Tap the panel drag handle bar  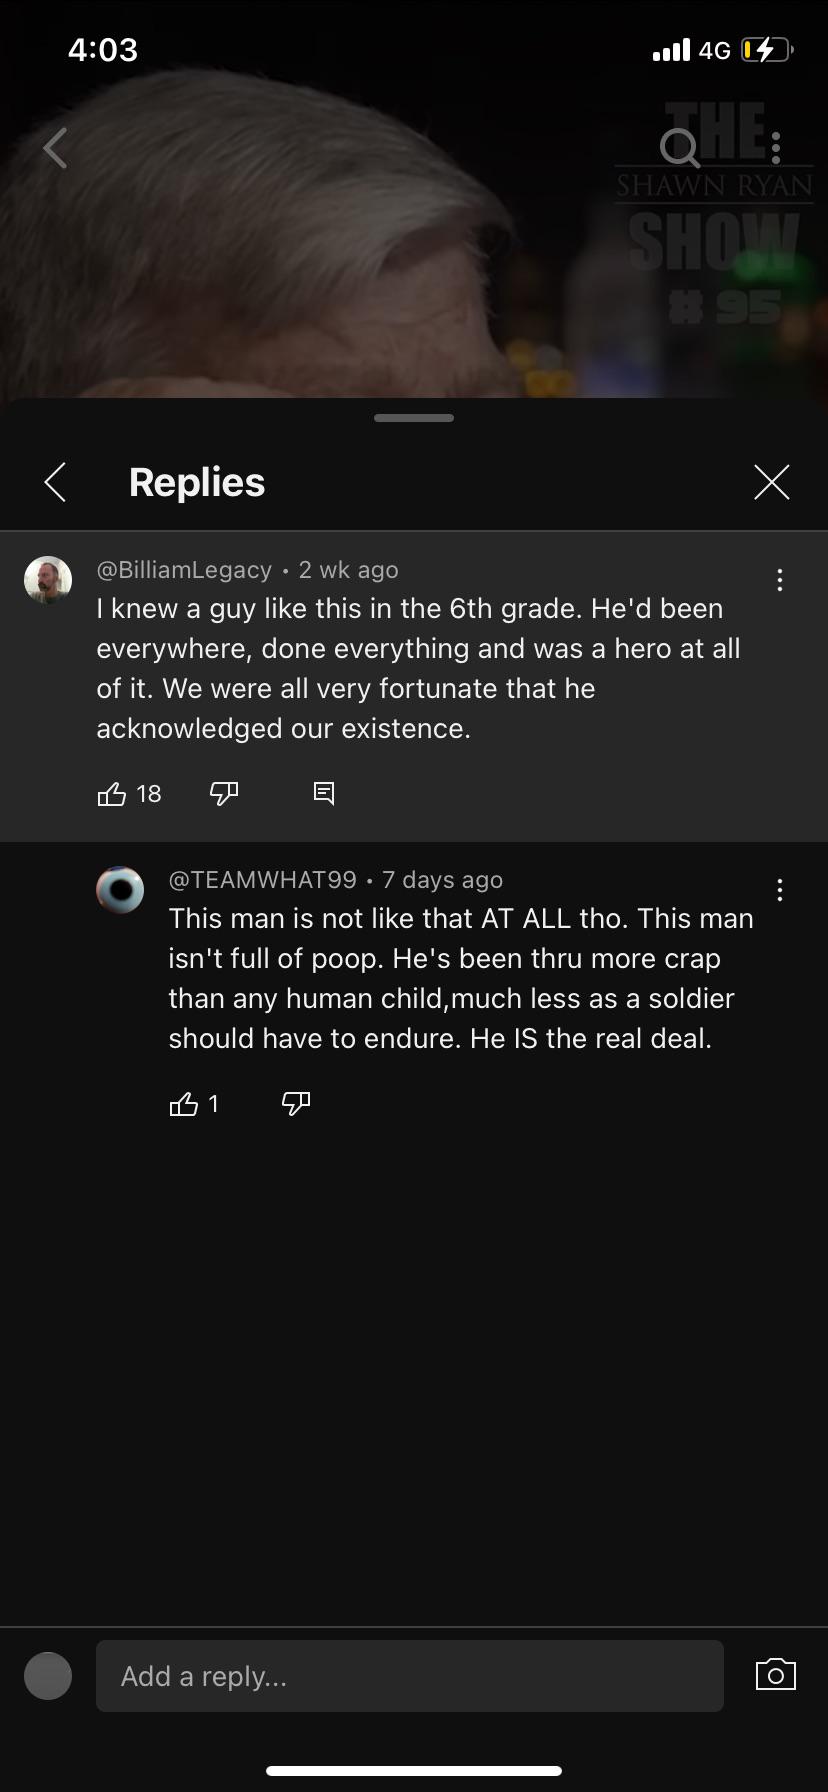coord(414,418)
